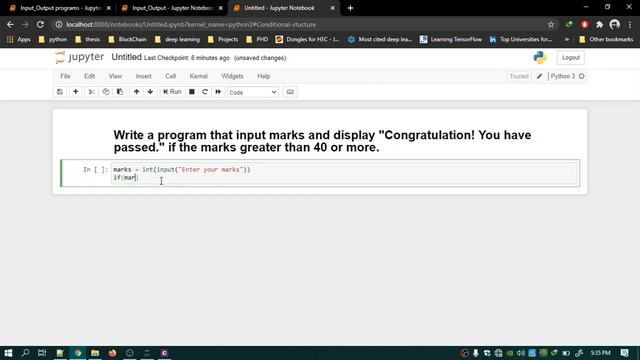
Task: Click the Logout button
Action: tap(571, 58)
